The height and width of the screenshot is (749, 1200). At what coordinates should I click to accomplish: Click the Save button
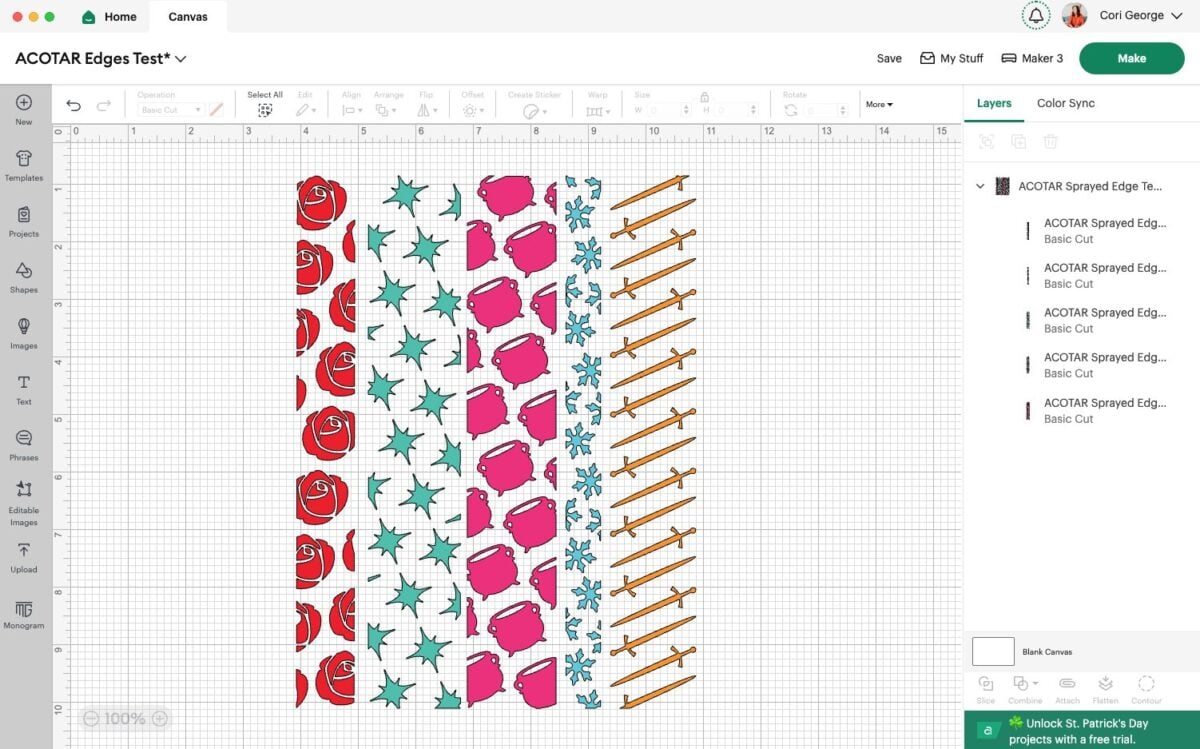click(x=889, y=58)
